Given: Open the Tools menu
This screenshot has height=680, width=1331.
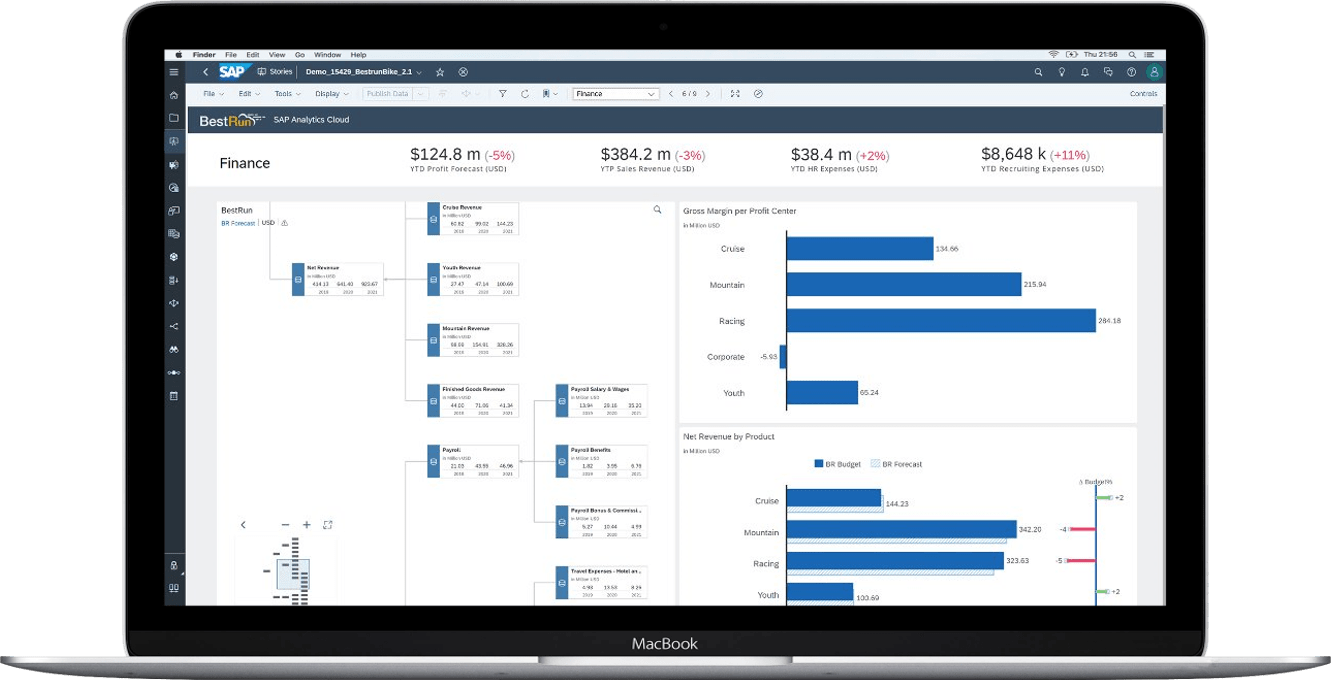Looking at the screenshot, I should (x=286, y=94).
